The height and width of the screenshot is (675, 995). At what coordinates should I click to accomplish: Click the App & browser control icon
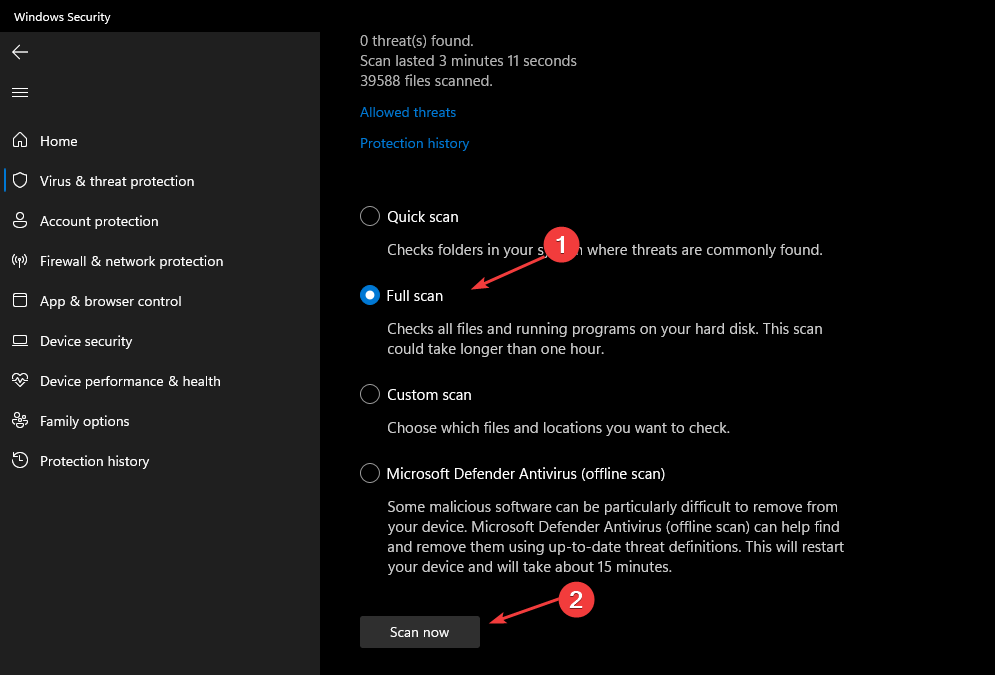coord(20,301)
